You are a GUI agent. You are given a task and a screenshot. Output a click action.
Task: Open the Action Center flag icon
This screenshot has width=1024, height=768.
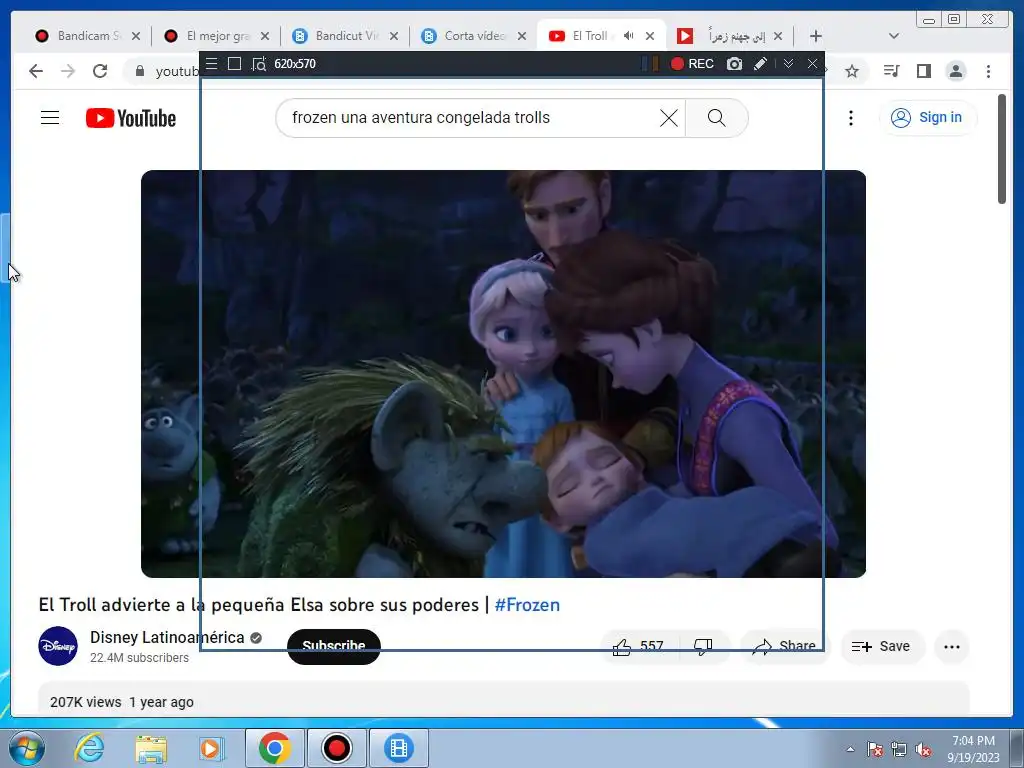pyautogui.click(x=875, y=750)
